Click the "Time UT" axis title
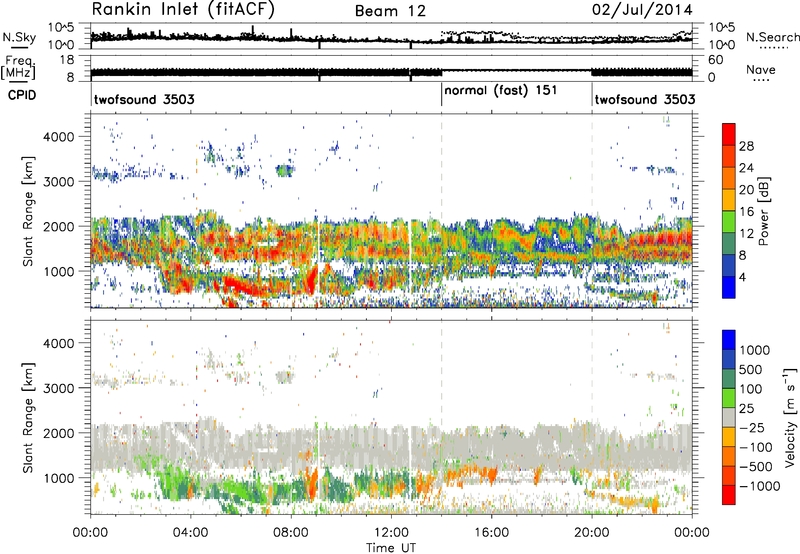800x554 pixels. tap(391, 547)
